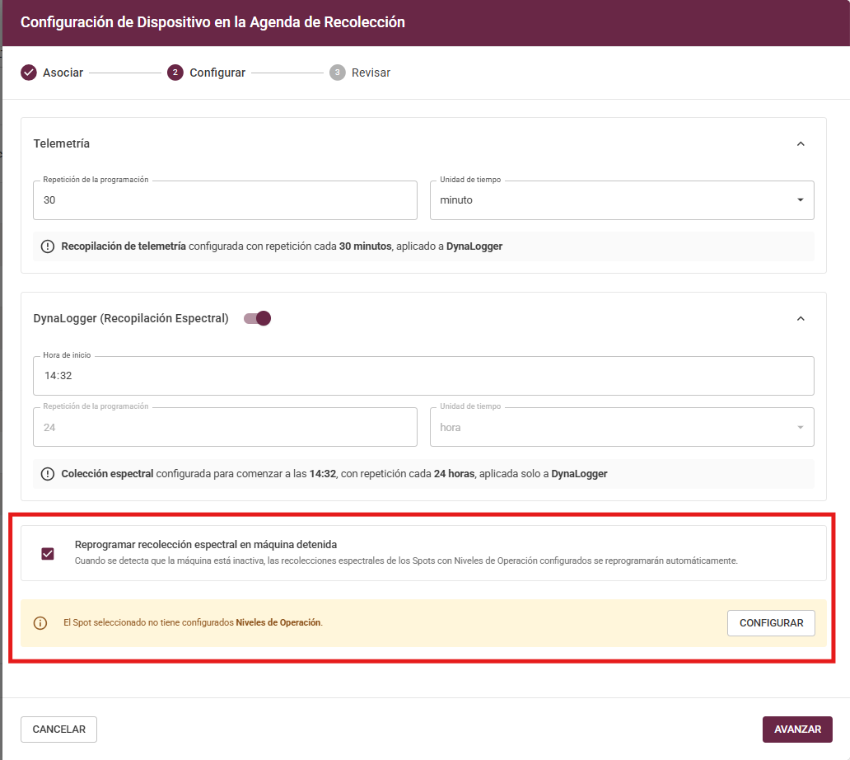Toggle the DynaLogger spectral collection switch
This screenshot has width=850, height=760.
pos(258,319)
